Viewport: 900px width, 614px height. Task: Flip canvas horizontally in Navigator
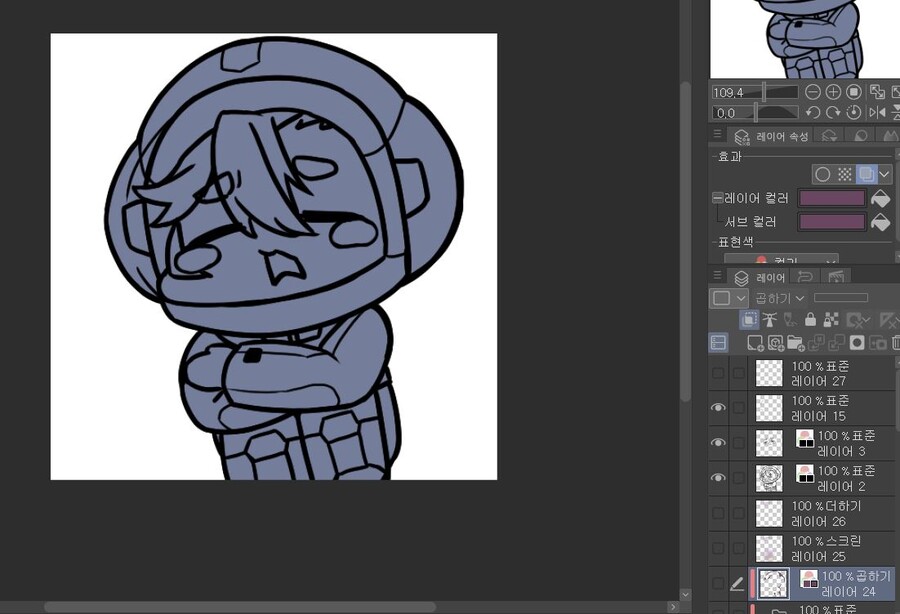[x=877, y=113]
